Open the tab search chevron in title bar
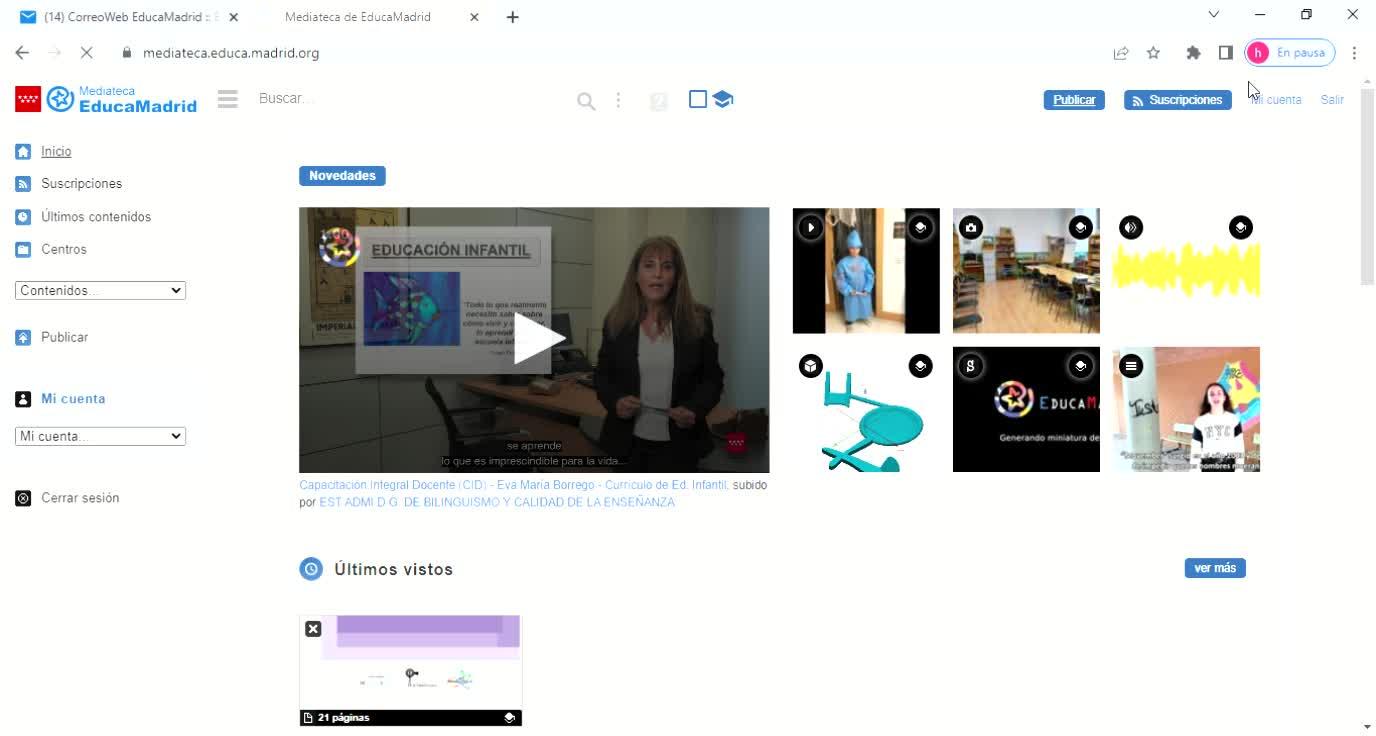Viewport: 1376px width, 736px height. pyautogui.click(x=1213, y=15)
